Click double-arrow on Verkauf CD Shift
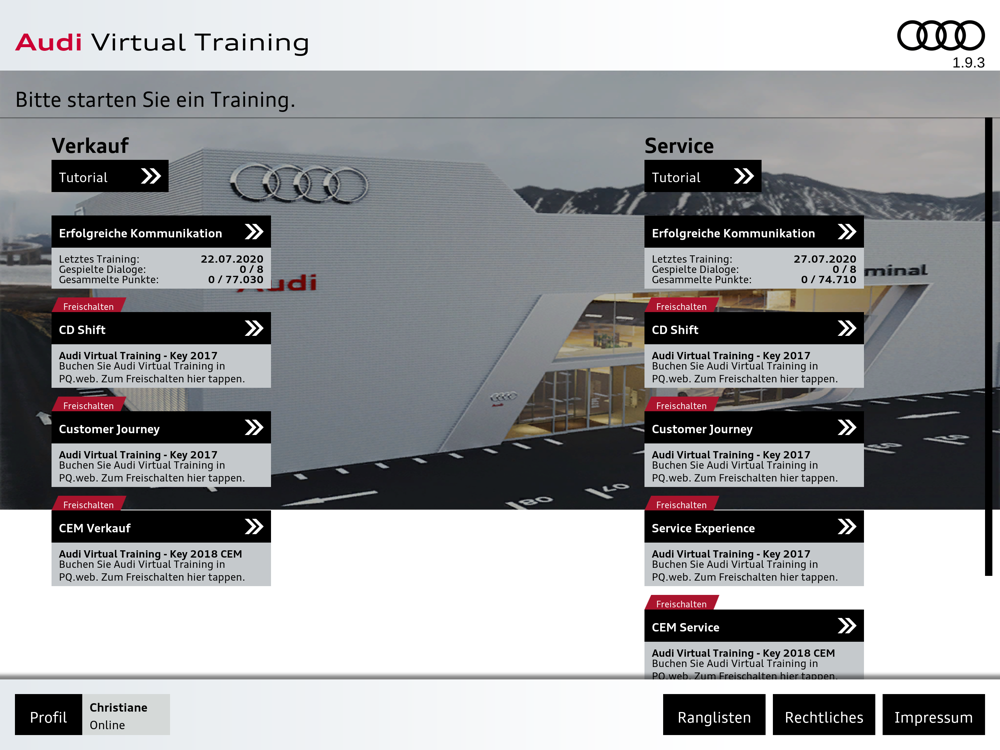 tap(254, 328)
